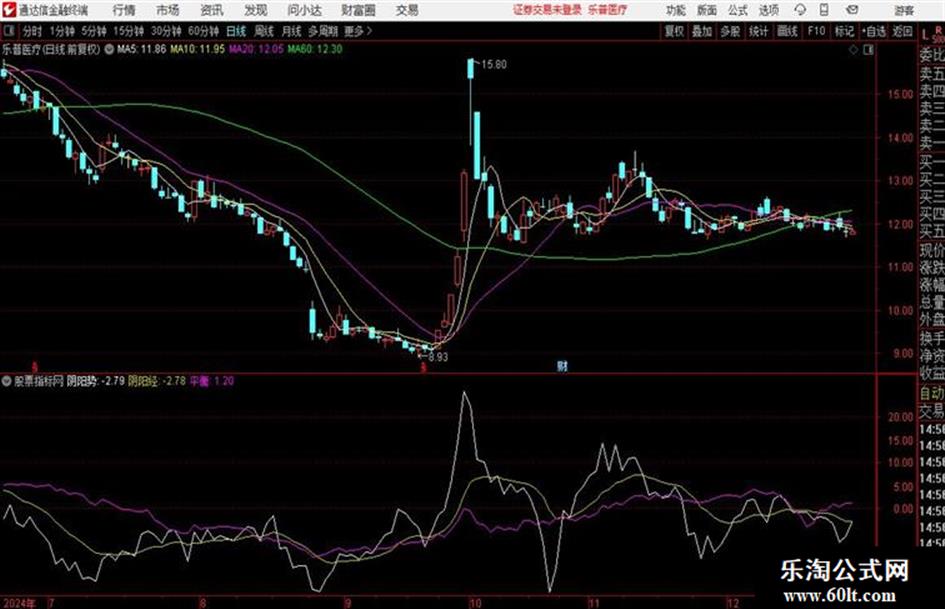Click the 复权 toolbar button
Image resolution: width=945 pixels, height=609 pixels.
click(x=674, y=31)
